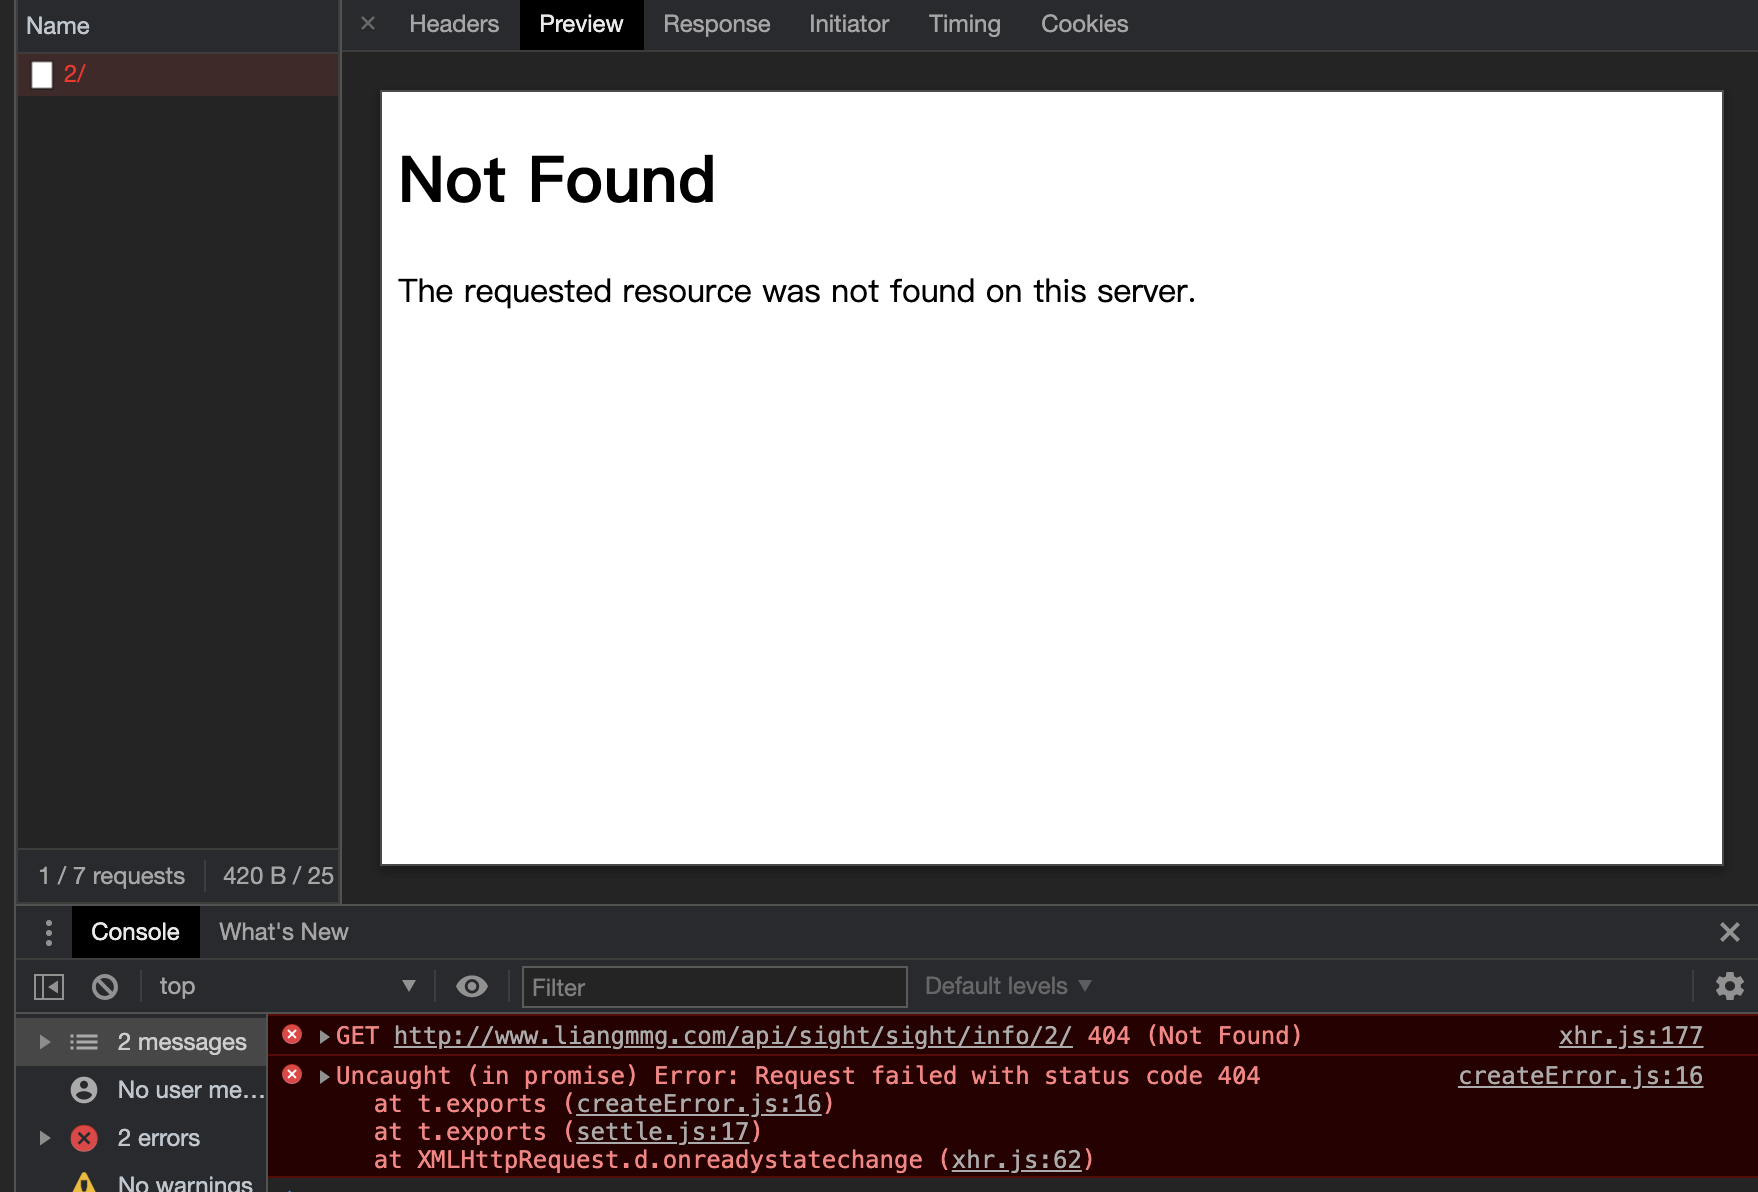Open the createError.js:16 link at right
Image resolution: width=1758 pixels, height=1192 pixels.
(x=1580, y=1076)
